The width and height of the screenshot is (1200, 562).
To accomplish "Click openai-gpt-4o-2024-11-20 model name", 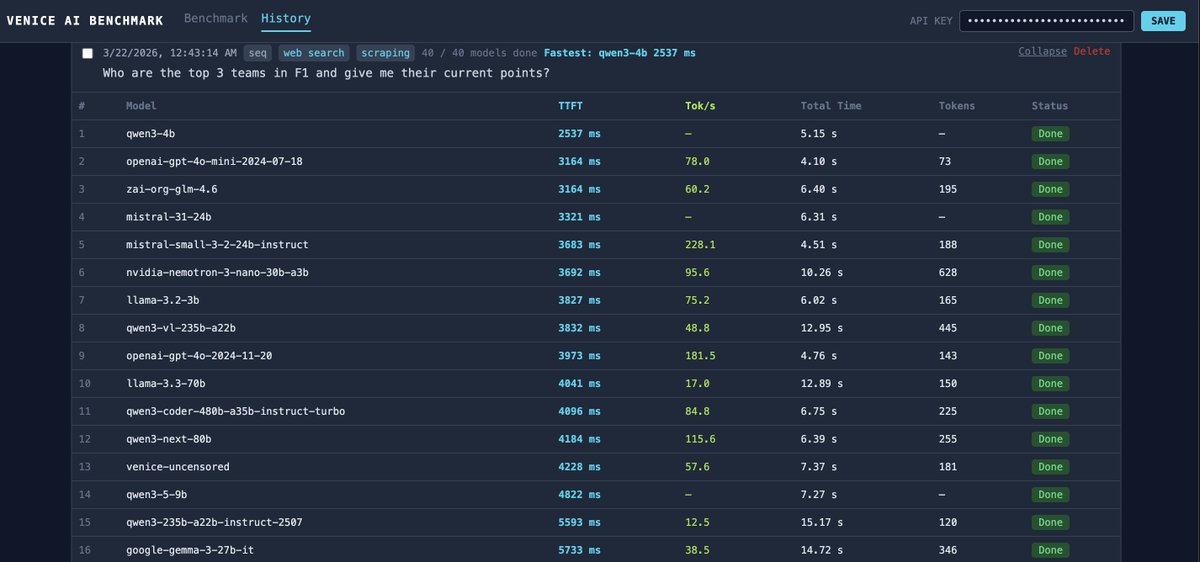I will coord(199,355).
